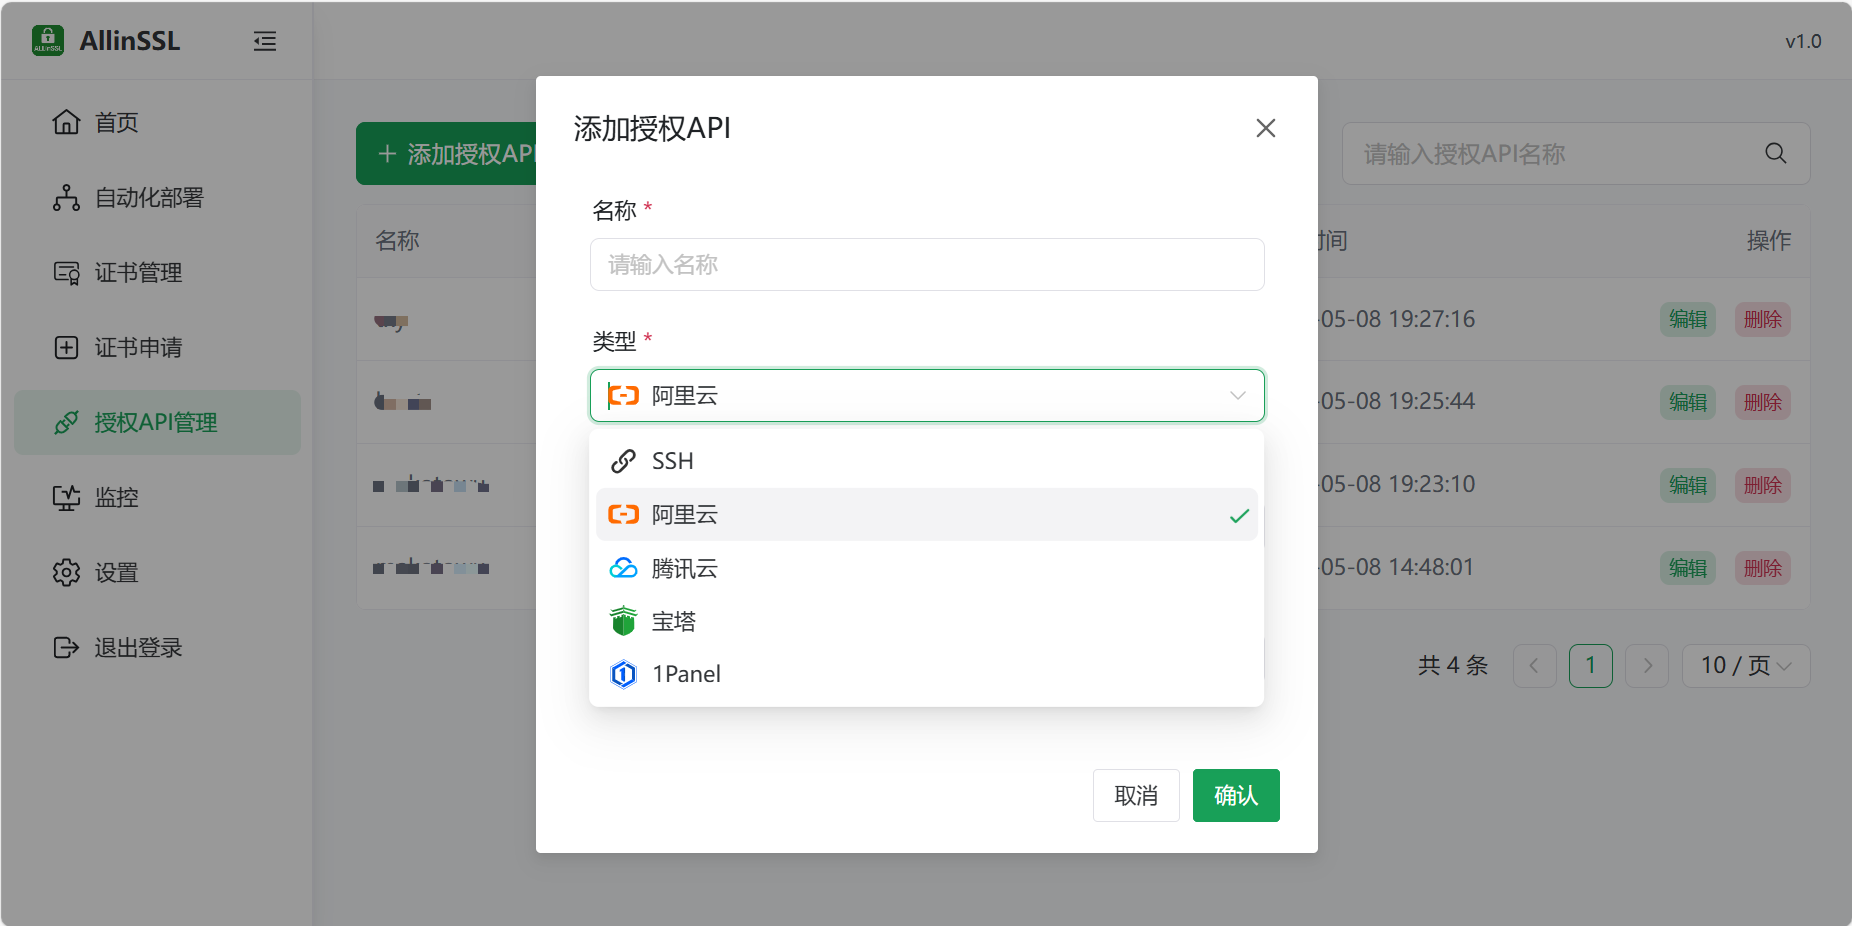Click the 宝塔 green shield icon
Image resolution: width=1852 pixels, height=926 pixels.
623,621
